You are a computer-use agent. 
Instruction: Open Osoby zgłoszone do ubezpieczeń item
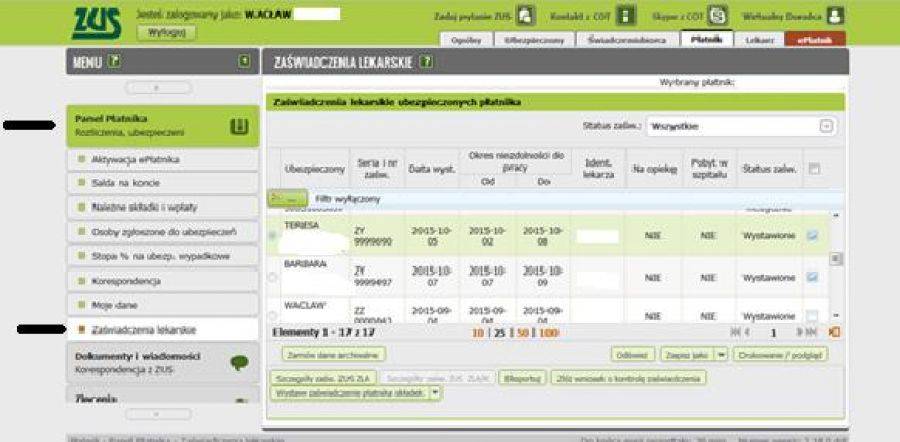[x=162, y=232]
